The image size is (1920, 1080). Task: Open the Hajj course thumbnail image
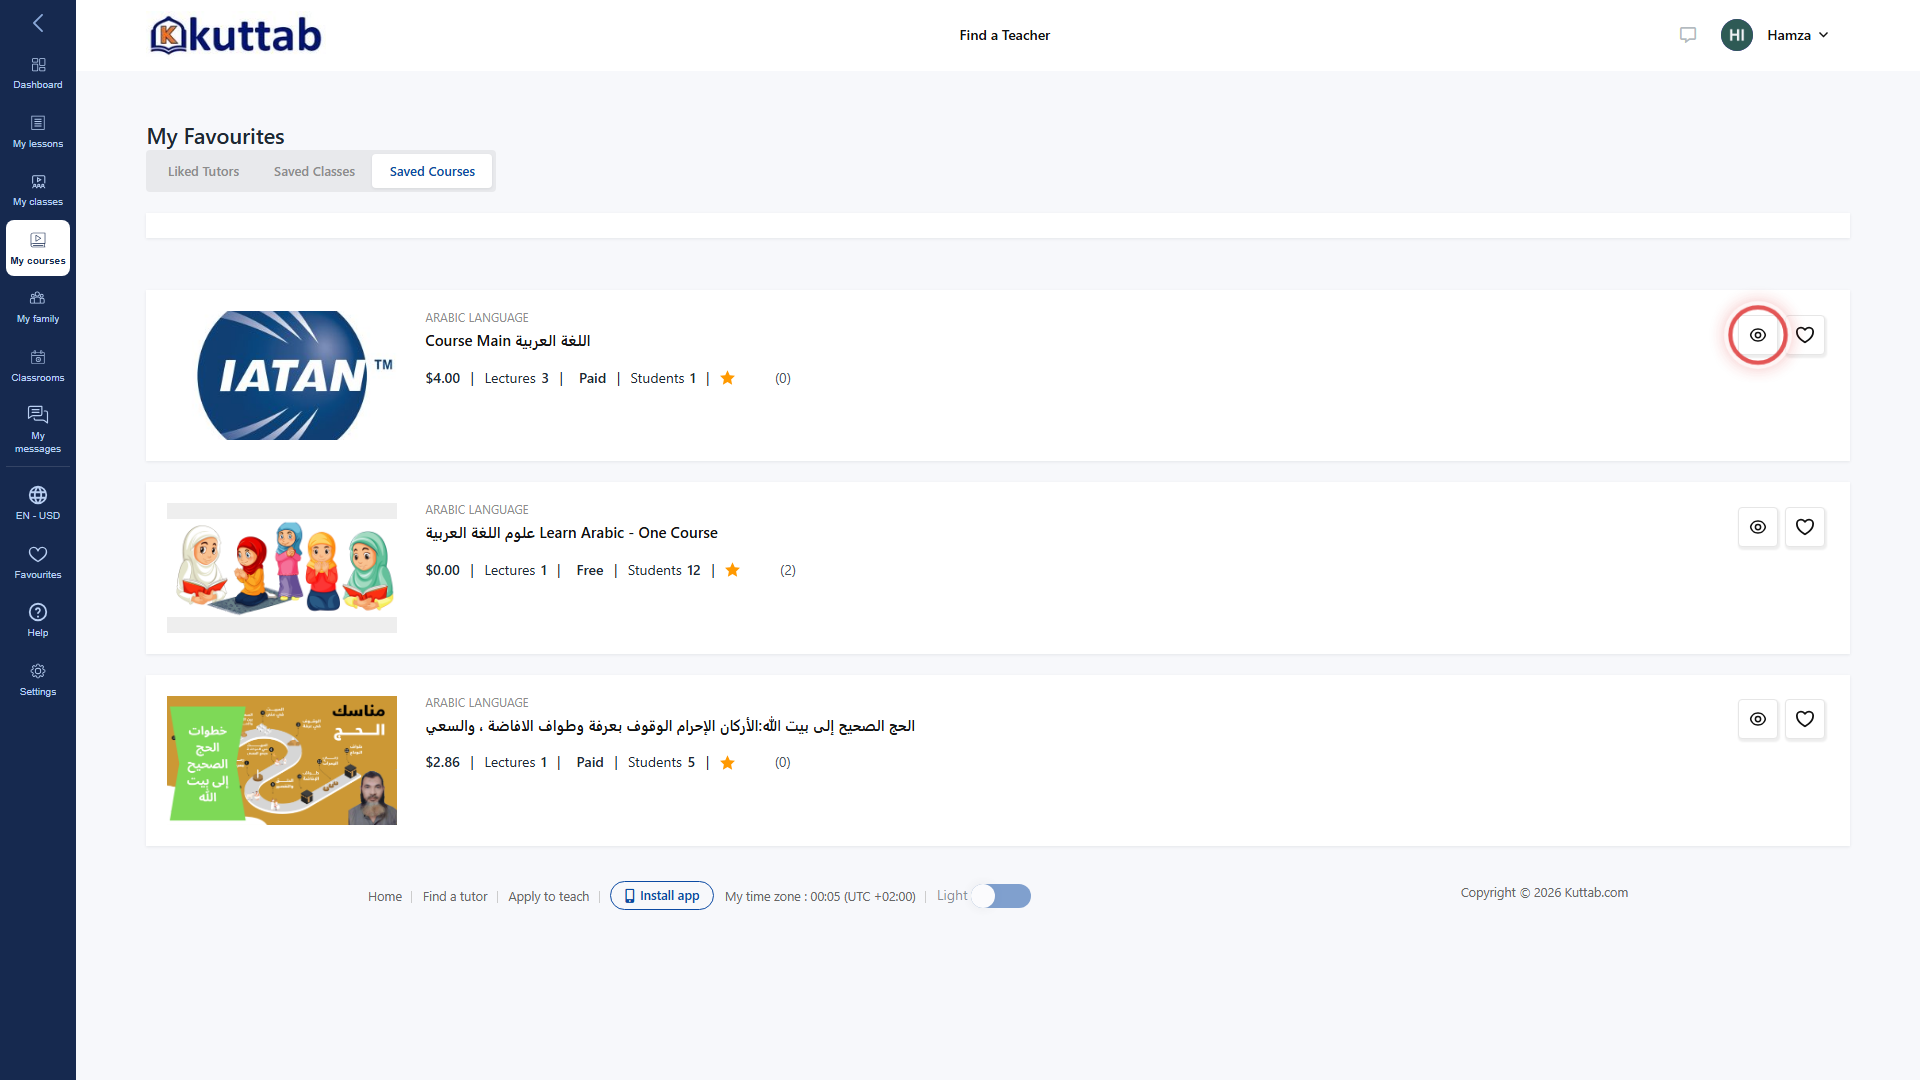(282, 760)
